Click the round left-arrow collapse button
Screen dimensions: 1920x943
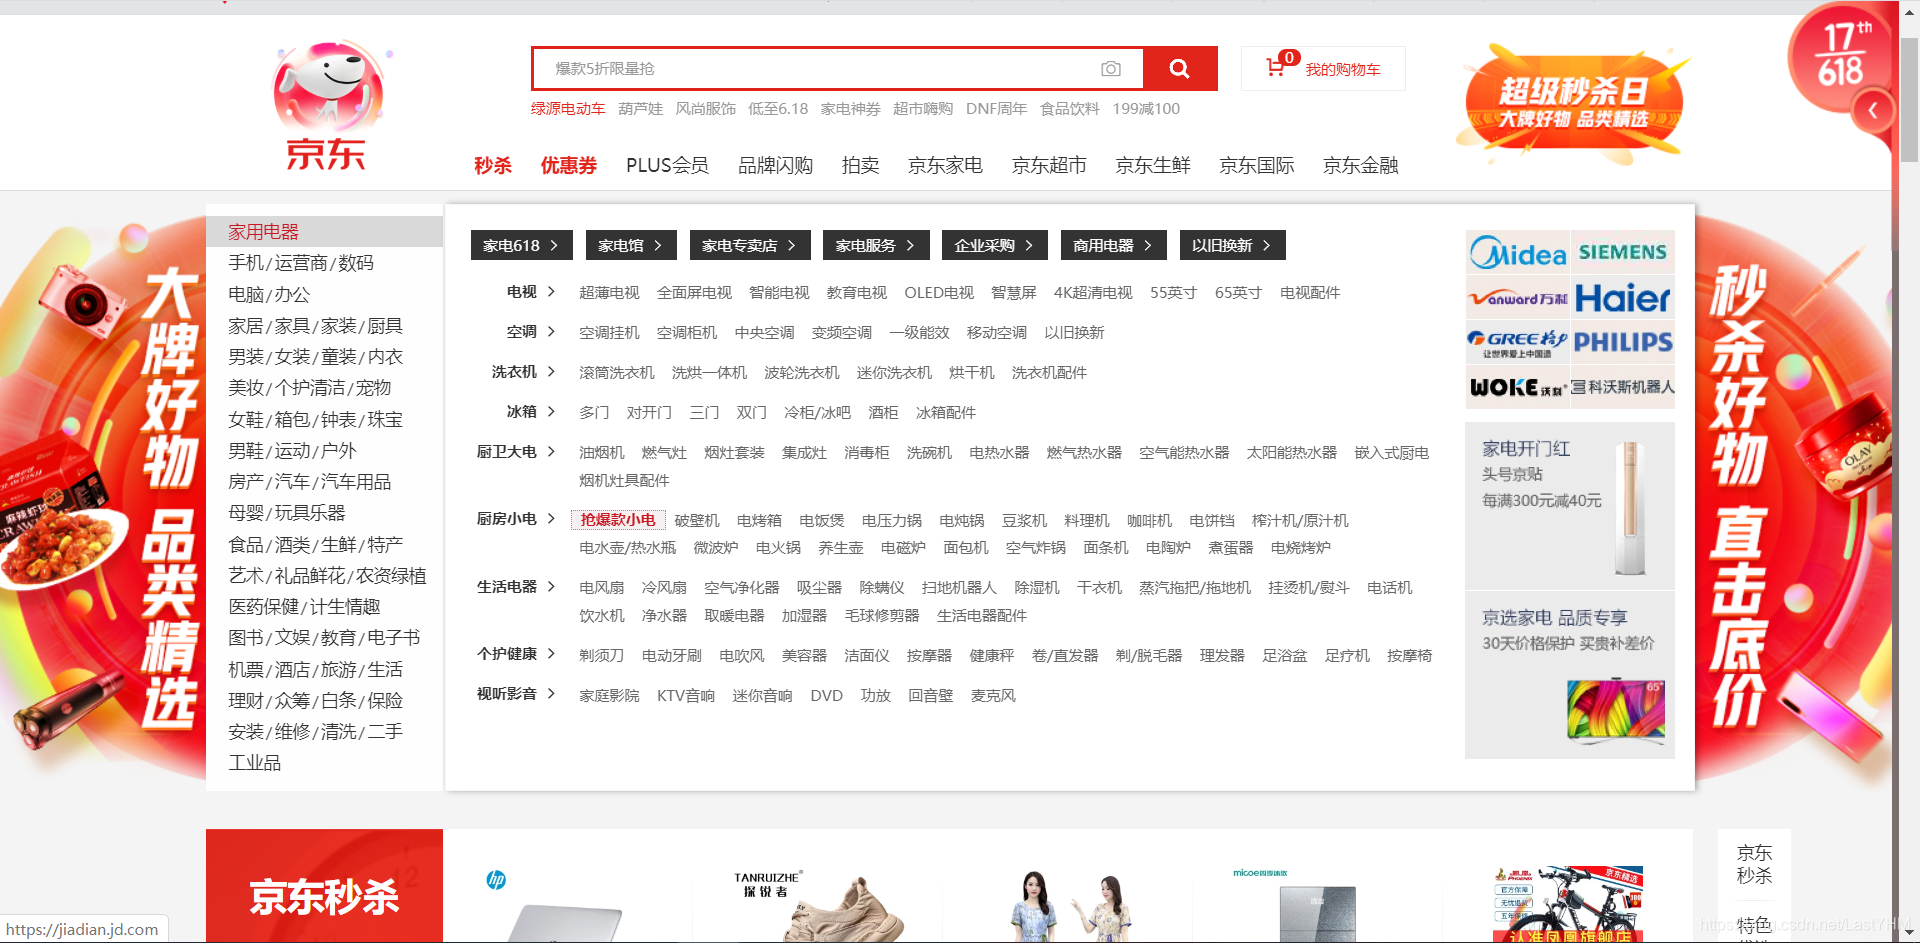click(x=1873, y=110)
